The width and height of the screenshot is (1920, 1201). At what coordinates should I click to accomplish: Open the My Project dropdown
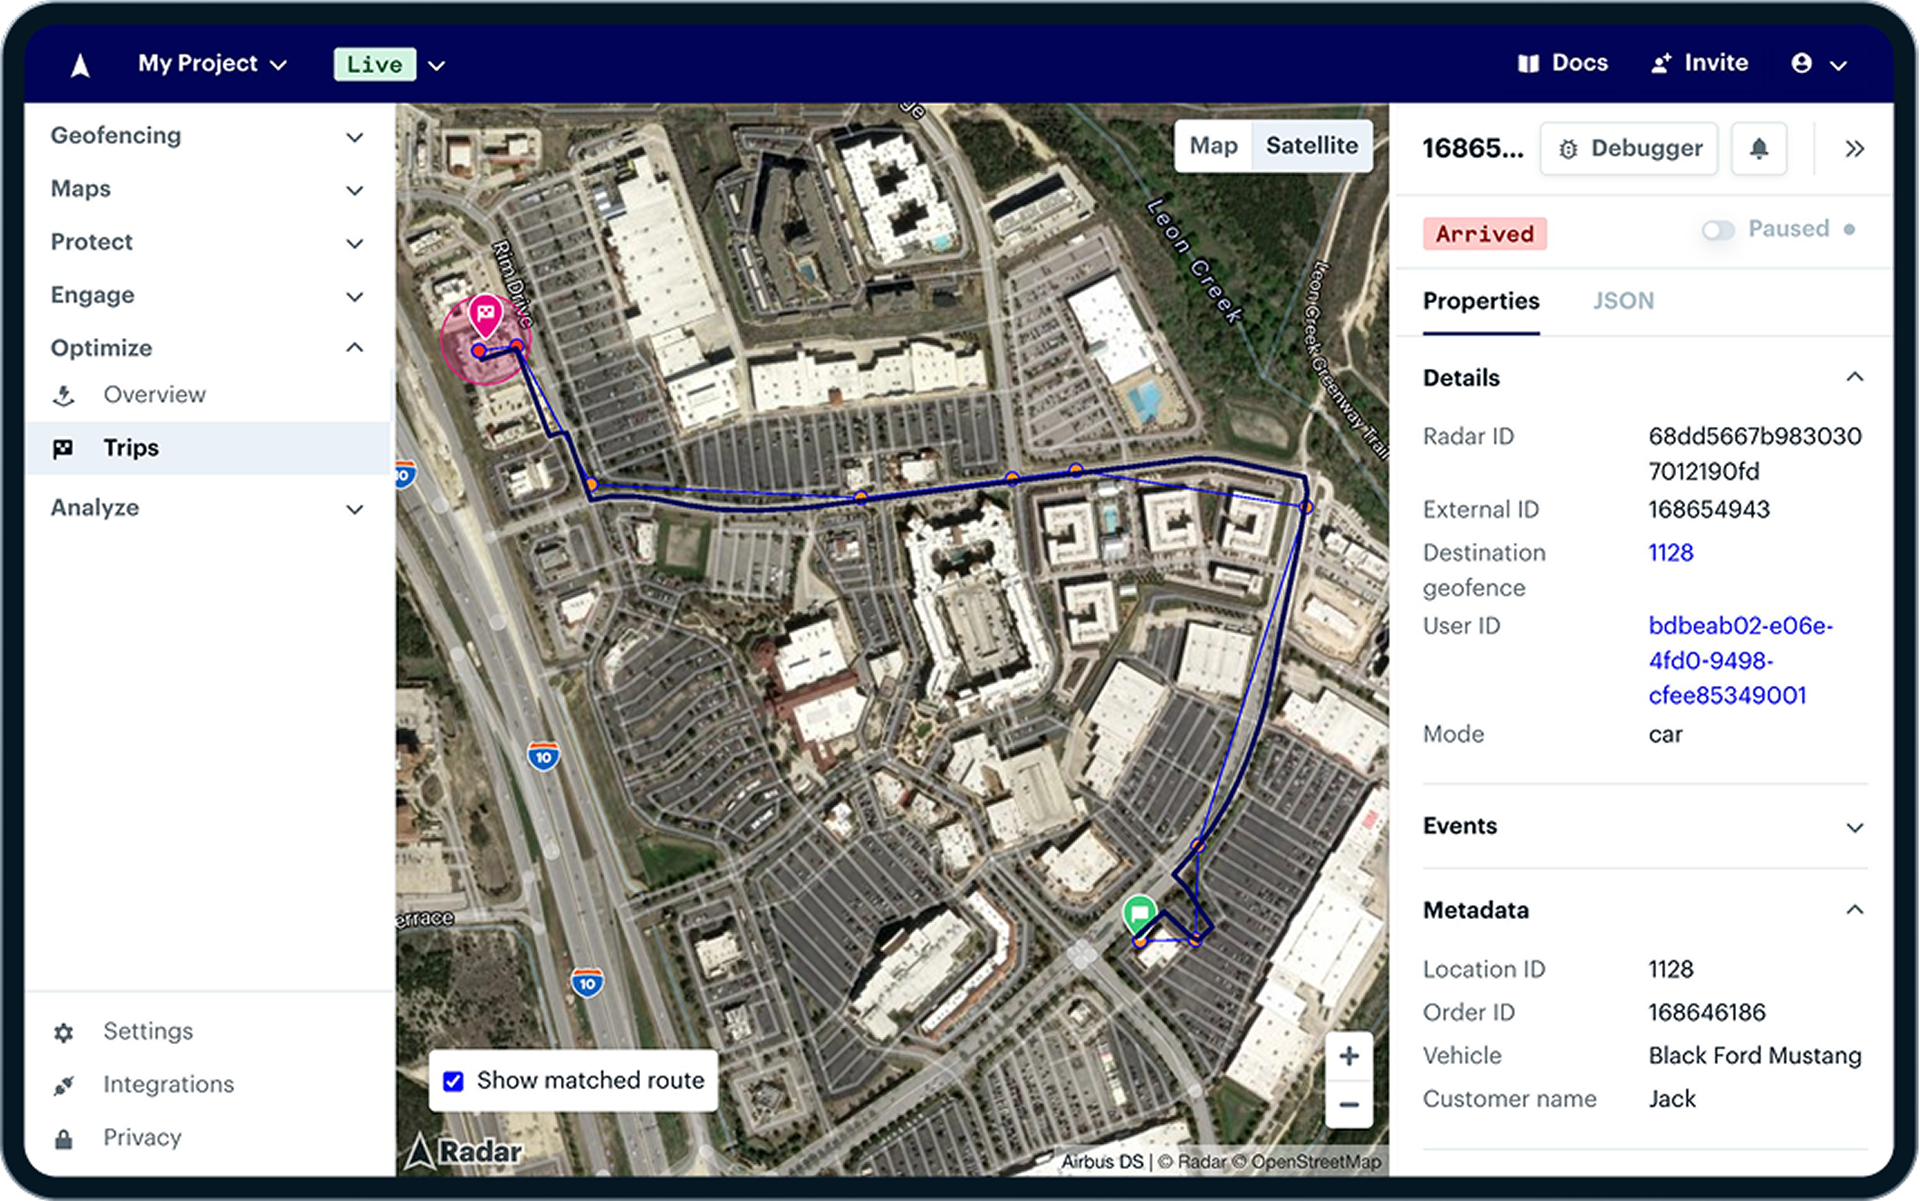point(212,64)
